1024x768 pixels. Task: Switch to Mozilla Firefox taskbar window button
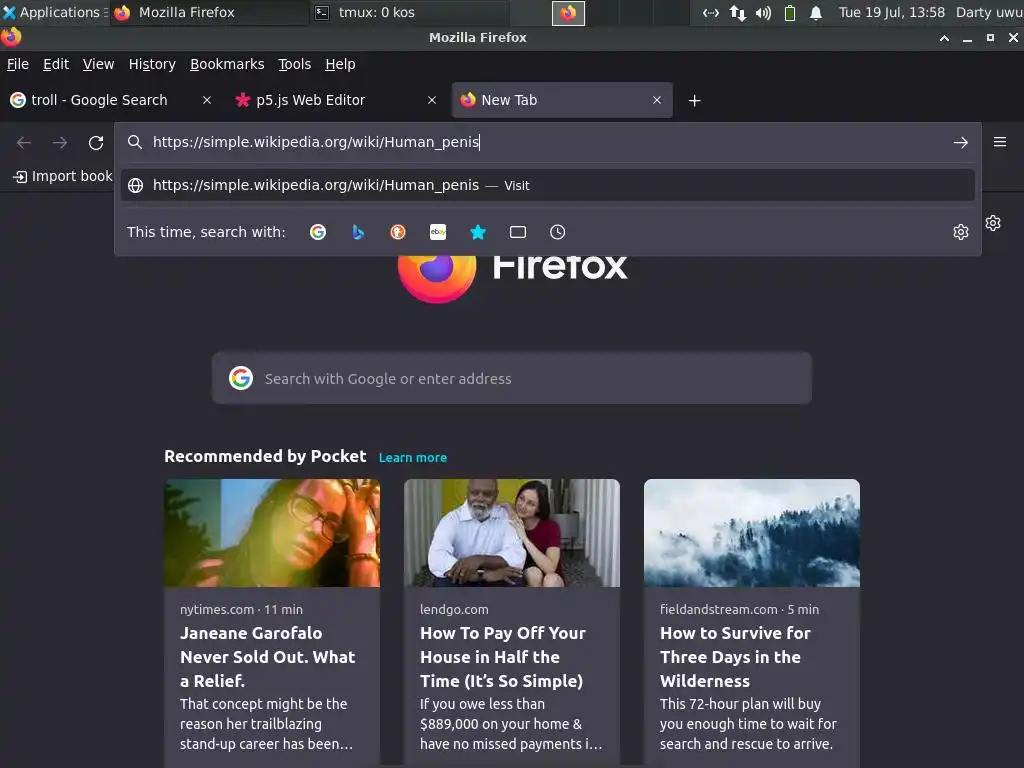pyautogui.click(x=209, y=12)
